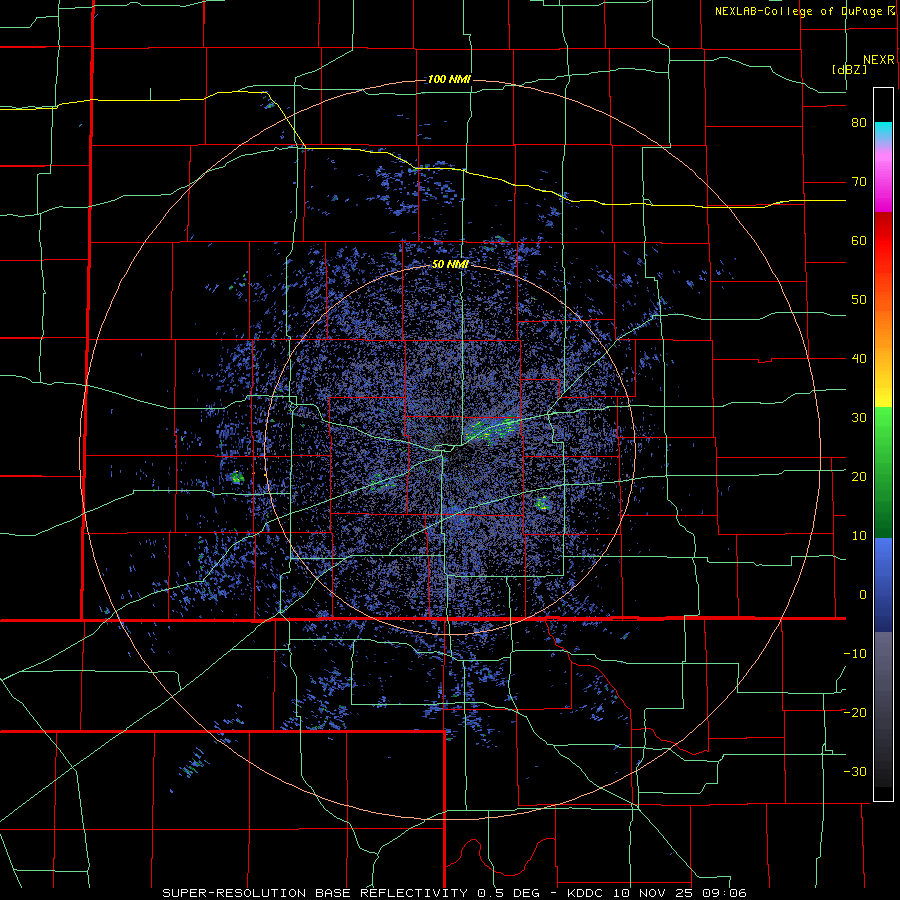Click the isolated green echo west of the 50 NMI ring
Viewport: 900px width, 900px height.
click(236, 476)
